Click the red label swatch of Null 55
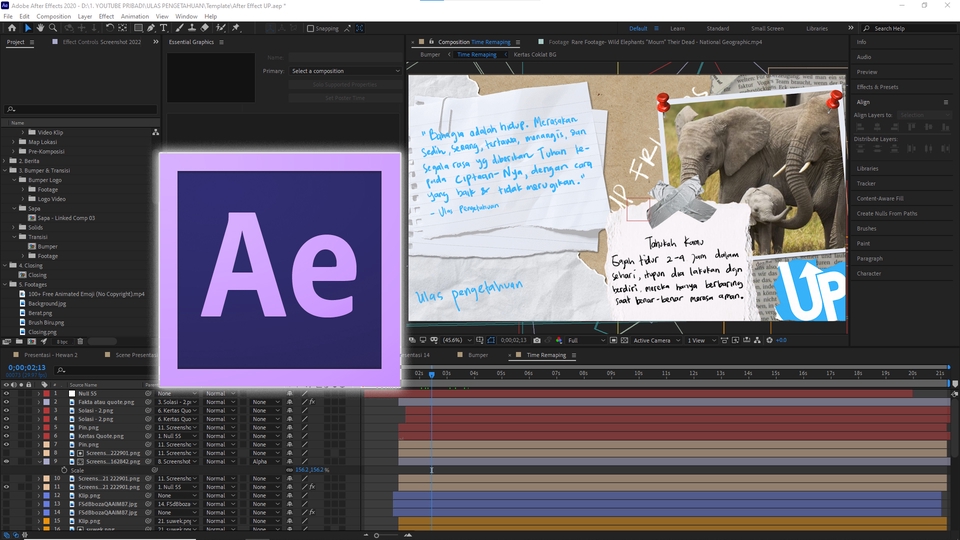Screen dimensions: 960x540 pos(47,394)
